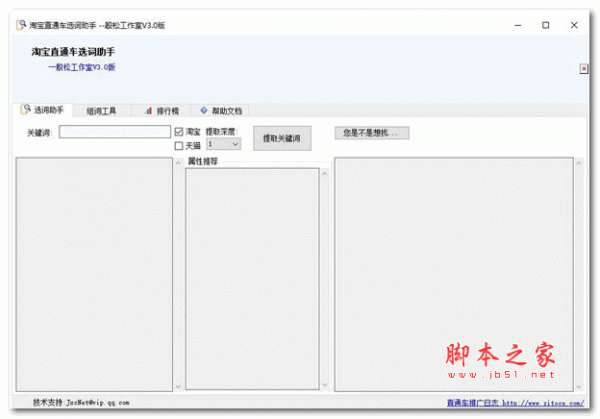Click the small red X icon beside the banner
Viewport: 600px width, 419px height.
(x=584, y=69)
